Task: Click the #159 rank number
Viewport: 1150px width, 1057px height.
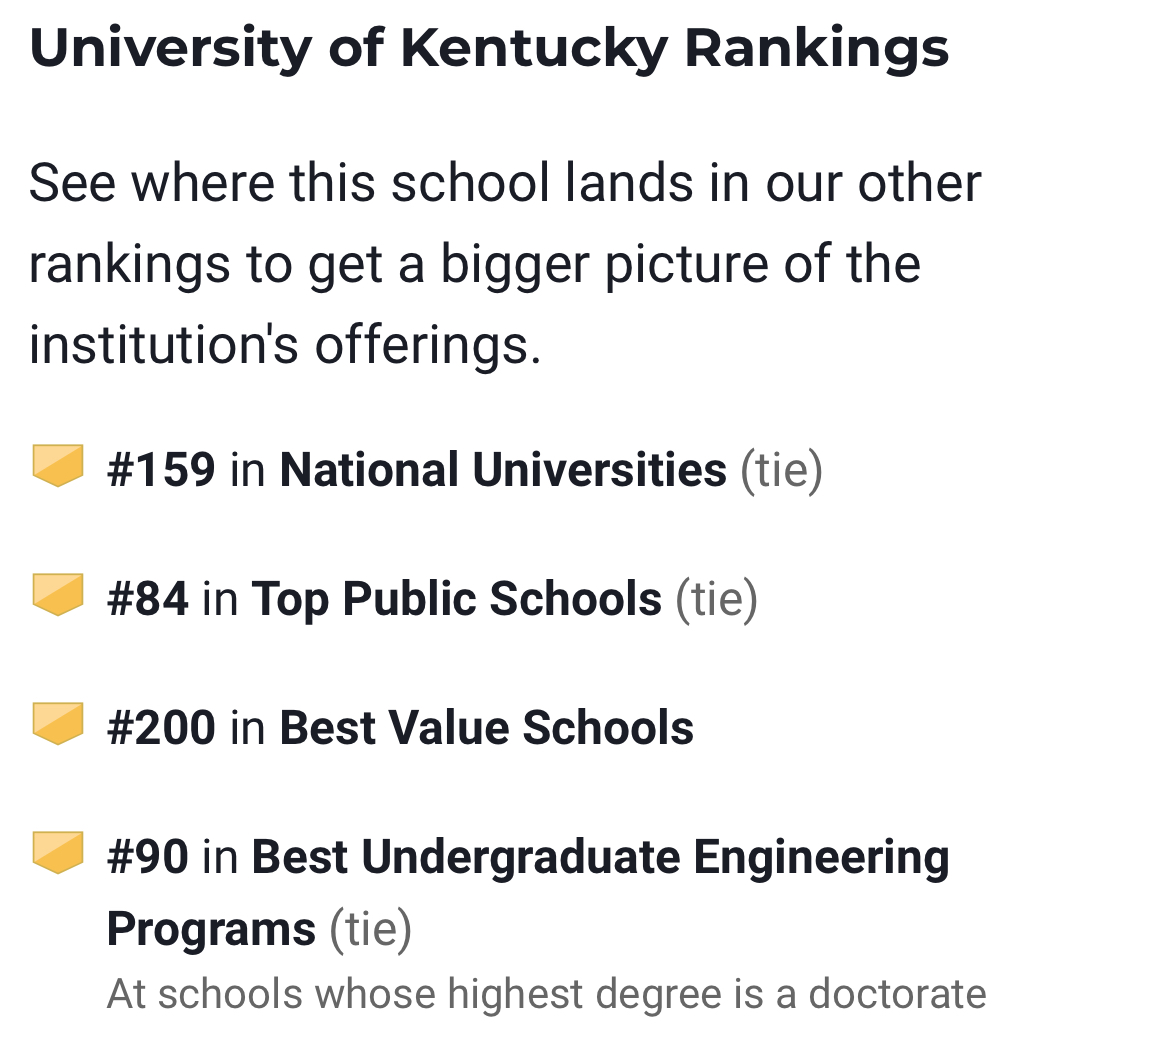Action: (x=161, y=469)
